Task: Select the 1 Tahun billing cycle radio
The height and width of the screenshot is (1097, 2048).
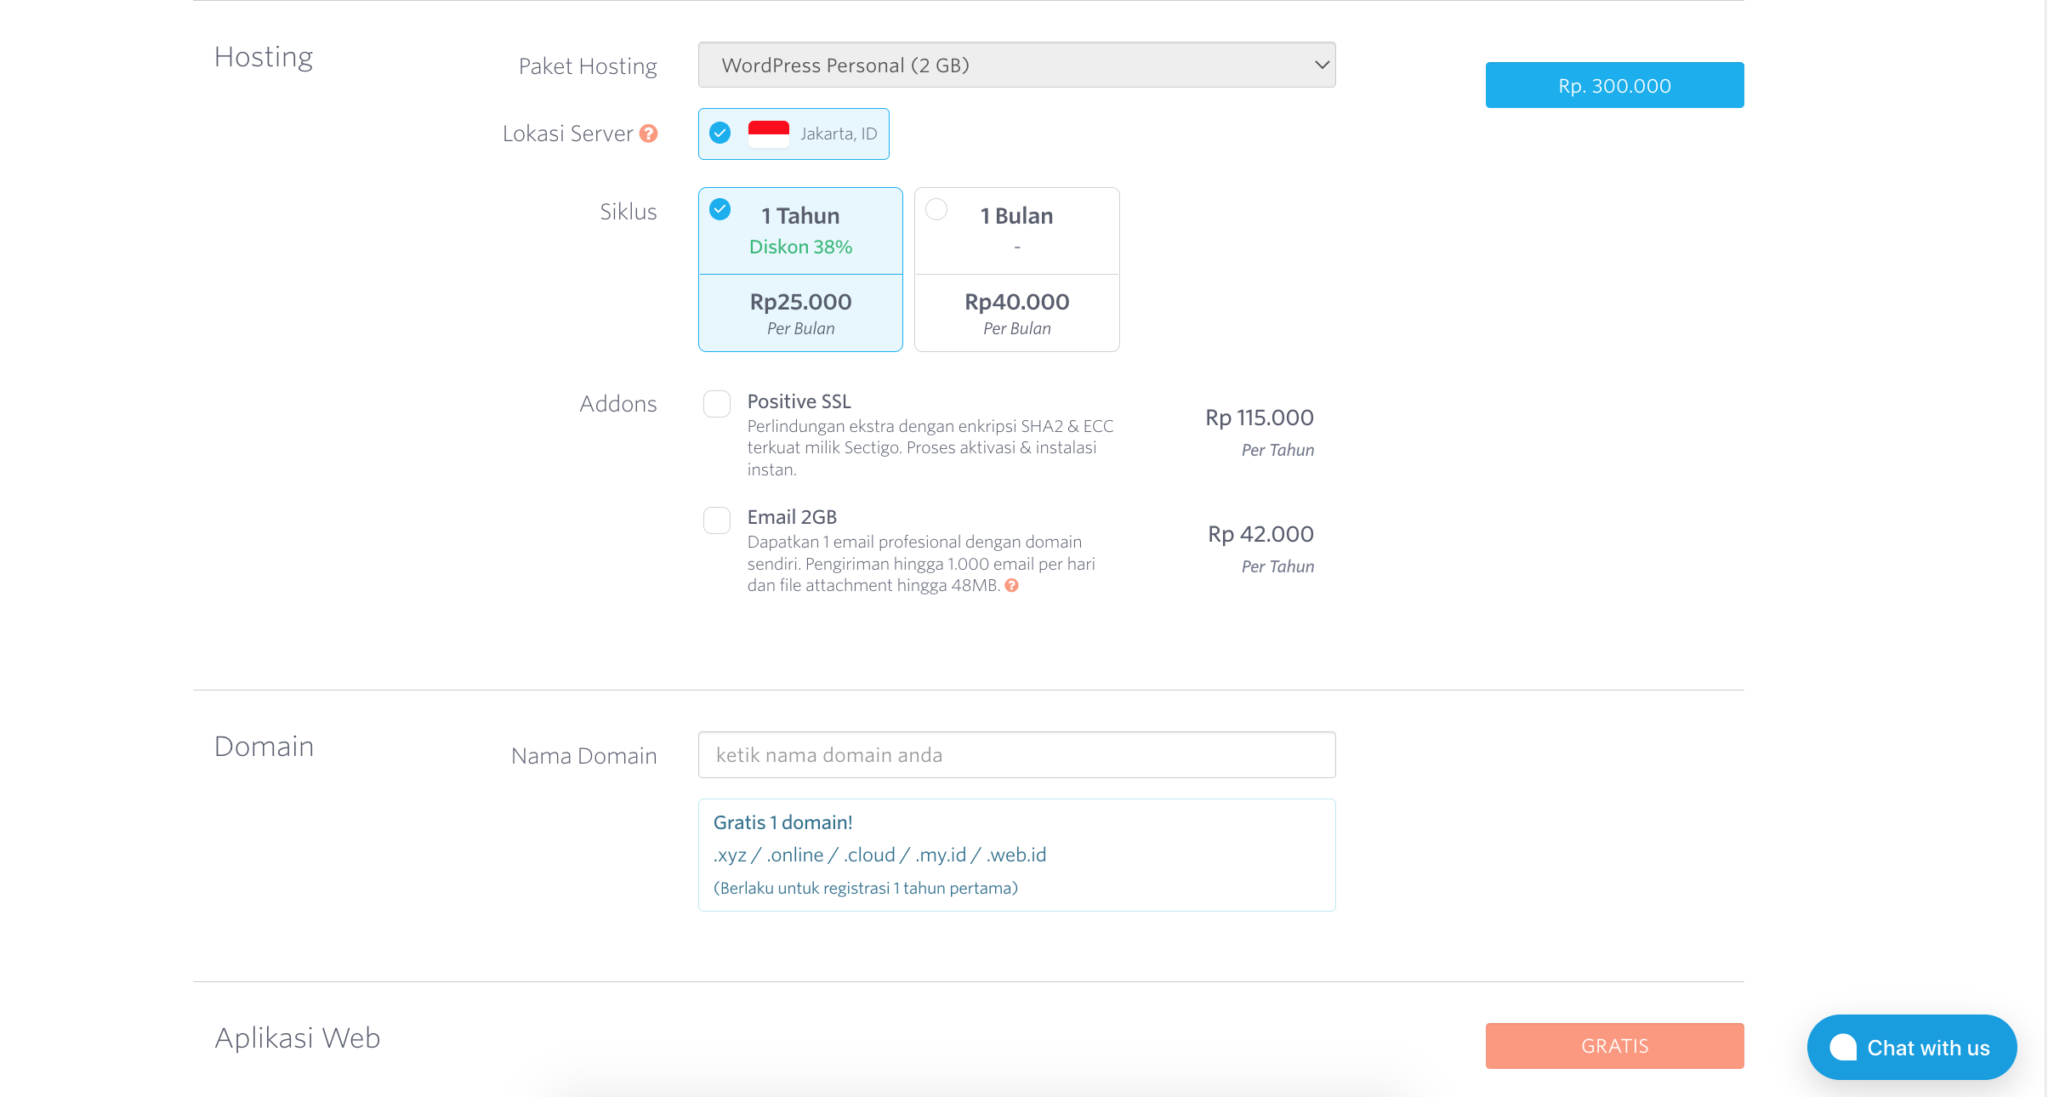Action: 720,209
